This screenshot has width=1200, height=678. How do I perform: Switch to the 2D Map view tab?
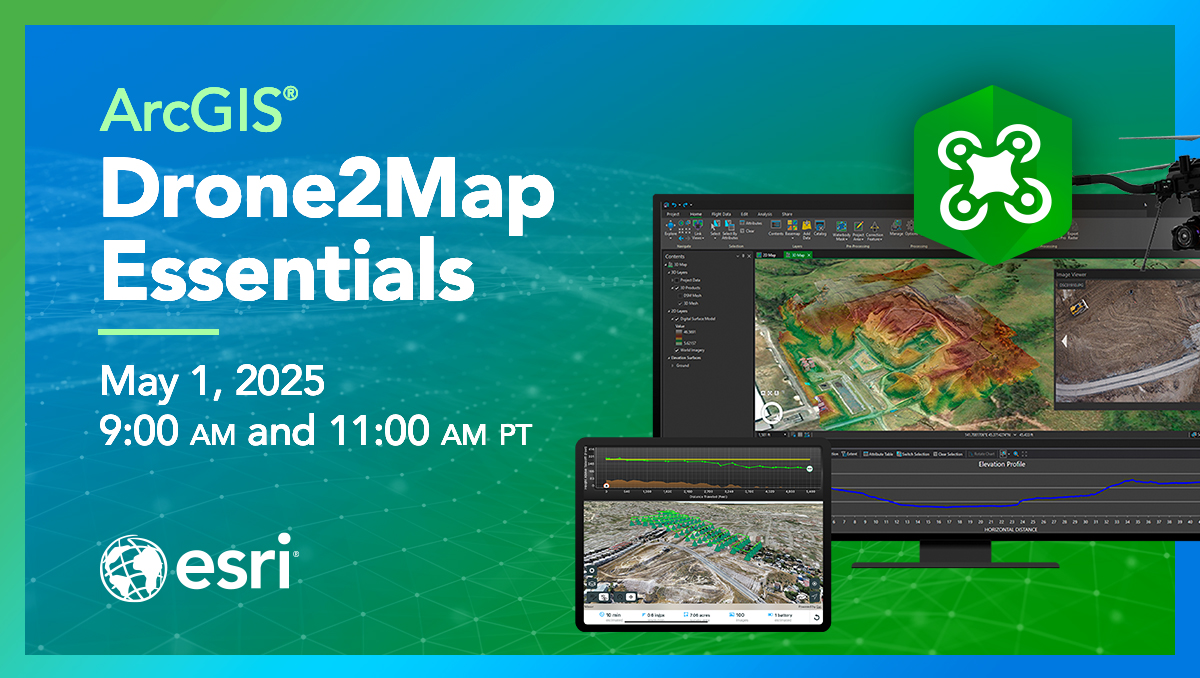pyautogui.click(x=767, y=255)
